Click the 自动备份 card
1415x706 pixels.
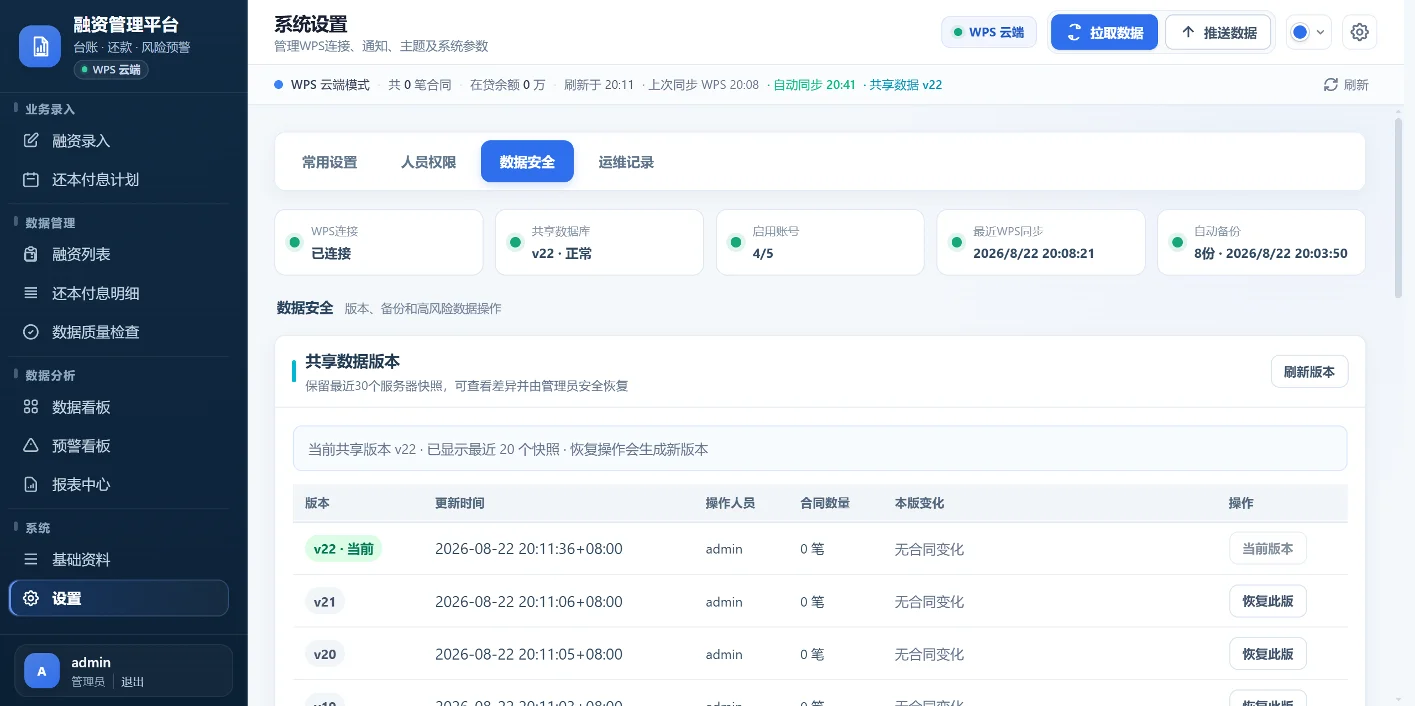pyautogui.click(x=1261, y=242)
